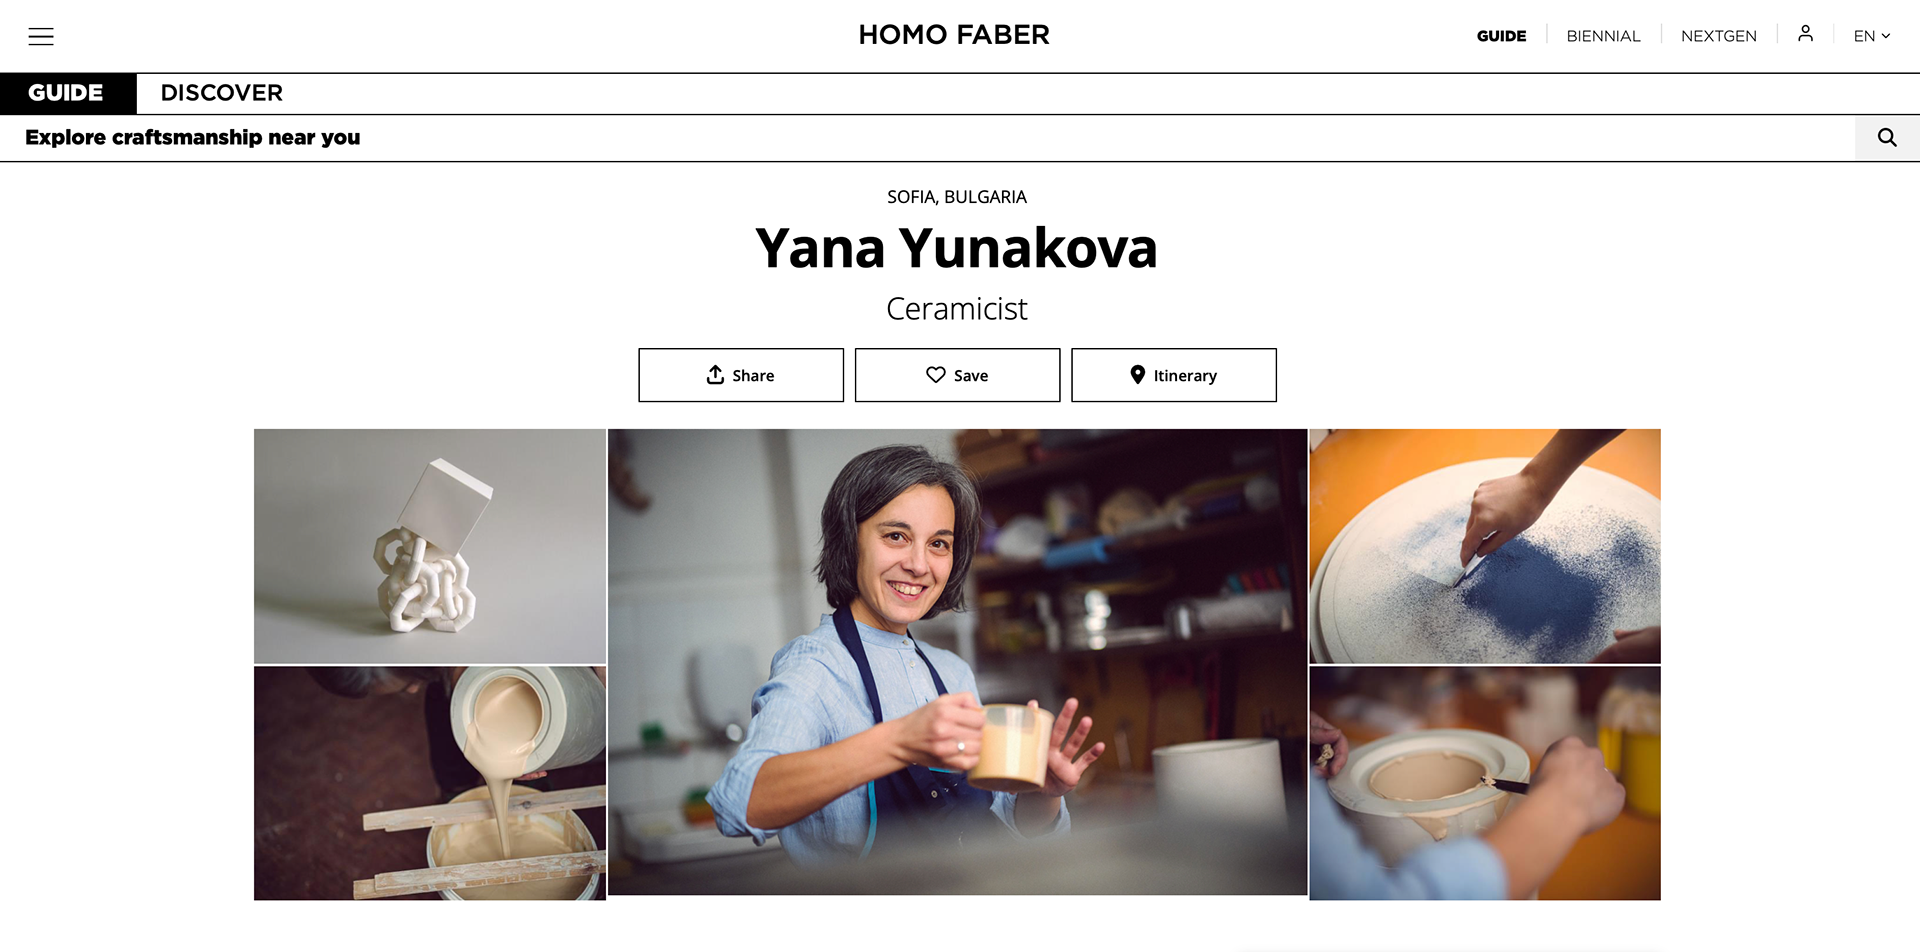The image size is (1920, 952).
Task: Click the search magnifier icon
Action: coord(1887,138)
